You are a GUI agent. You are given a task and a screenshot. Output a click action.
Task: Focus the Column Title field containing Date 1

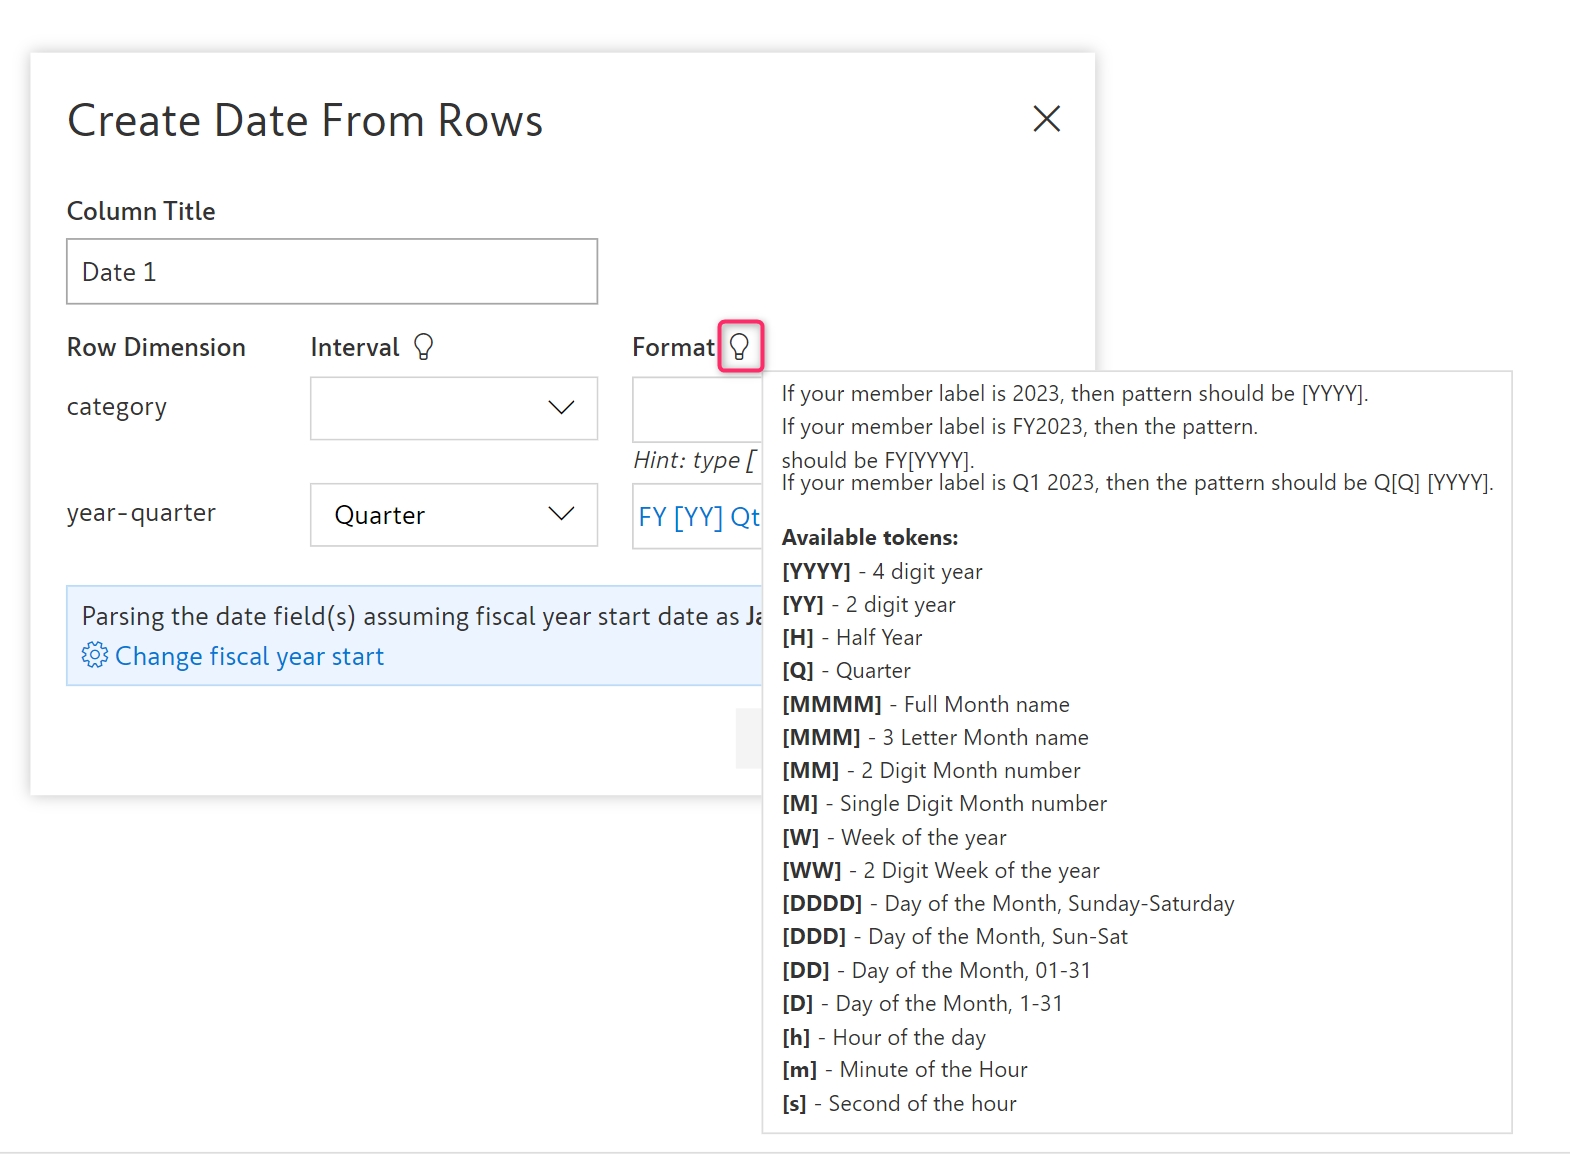[x=332, y=272]
